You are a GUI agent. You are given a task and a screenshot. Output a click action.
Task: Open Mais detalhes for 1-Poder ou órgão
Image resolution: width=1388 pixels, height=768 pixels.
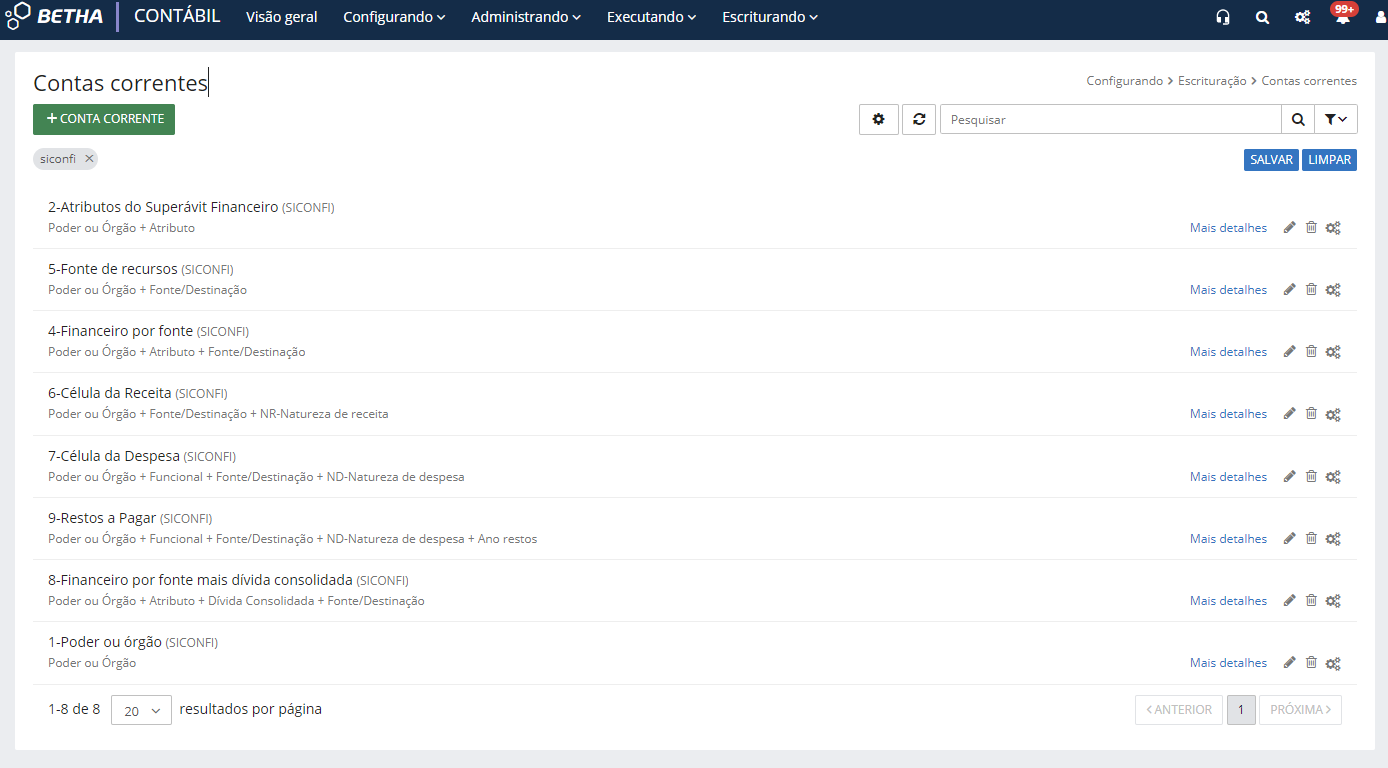[x=1228, y=663]
